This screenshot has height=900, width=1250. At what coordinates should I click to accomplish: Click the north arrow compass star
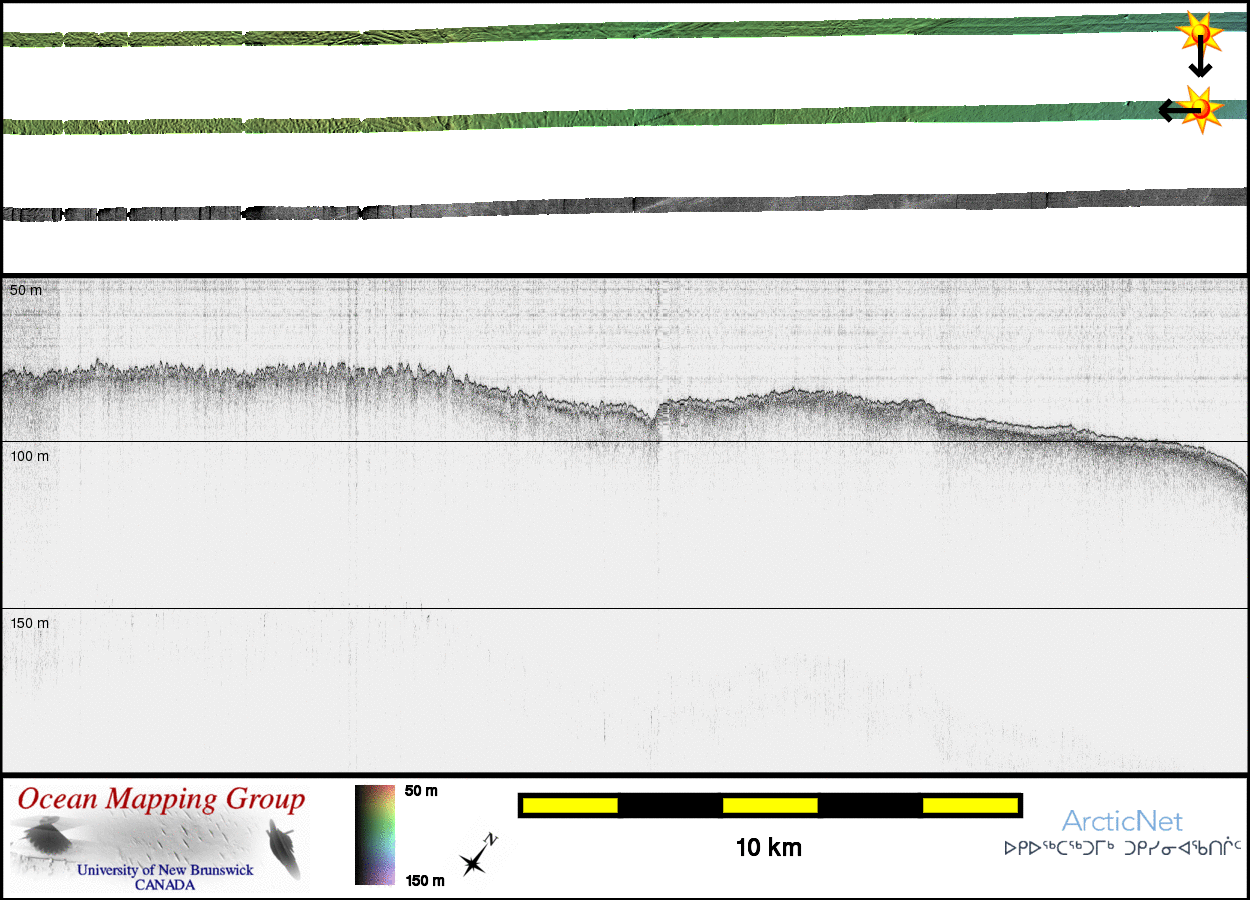point(475,858)
